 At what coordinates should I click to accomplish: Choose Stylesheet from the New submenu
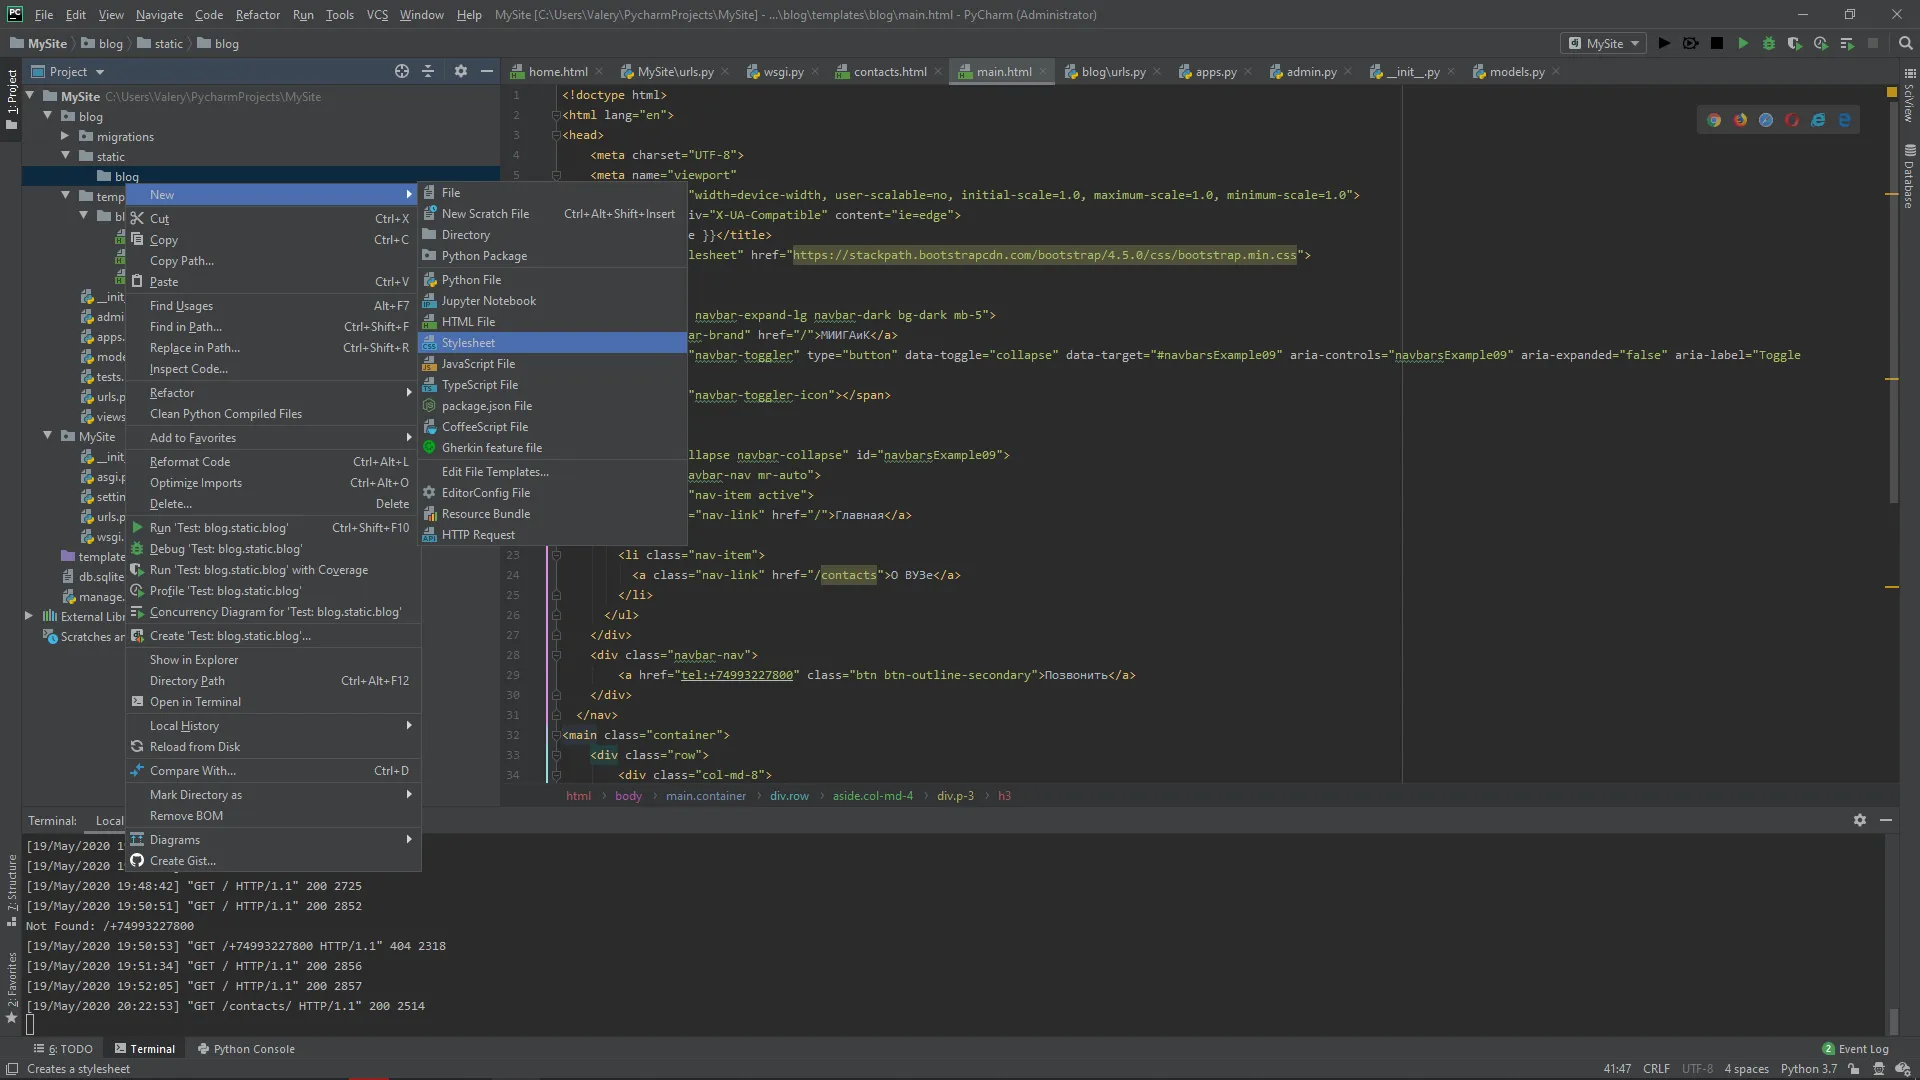click(x=468, y=343)
